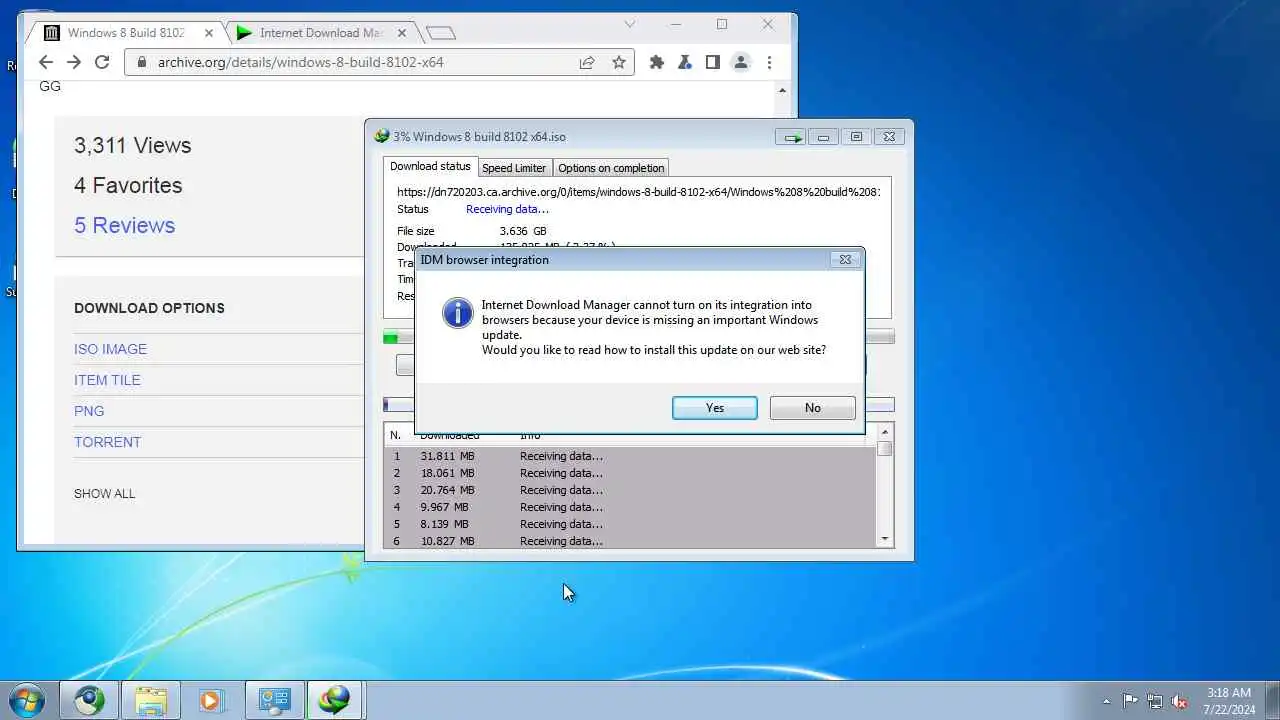Image resolution: width=1280 pixels, height=720 pixels.
Task: Select connection row 5 with 8.139 MB
Action: pyautogui.click(x=630, y=524)
